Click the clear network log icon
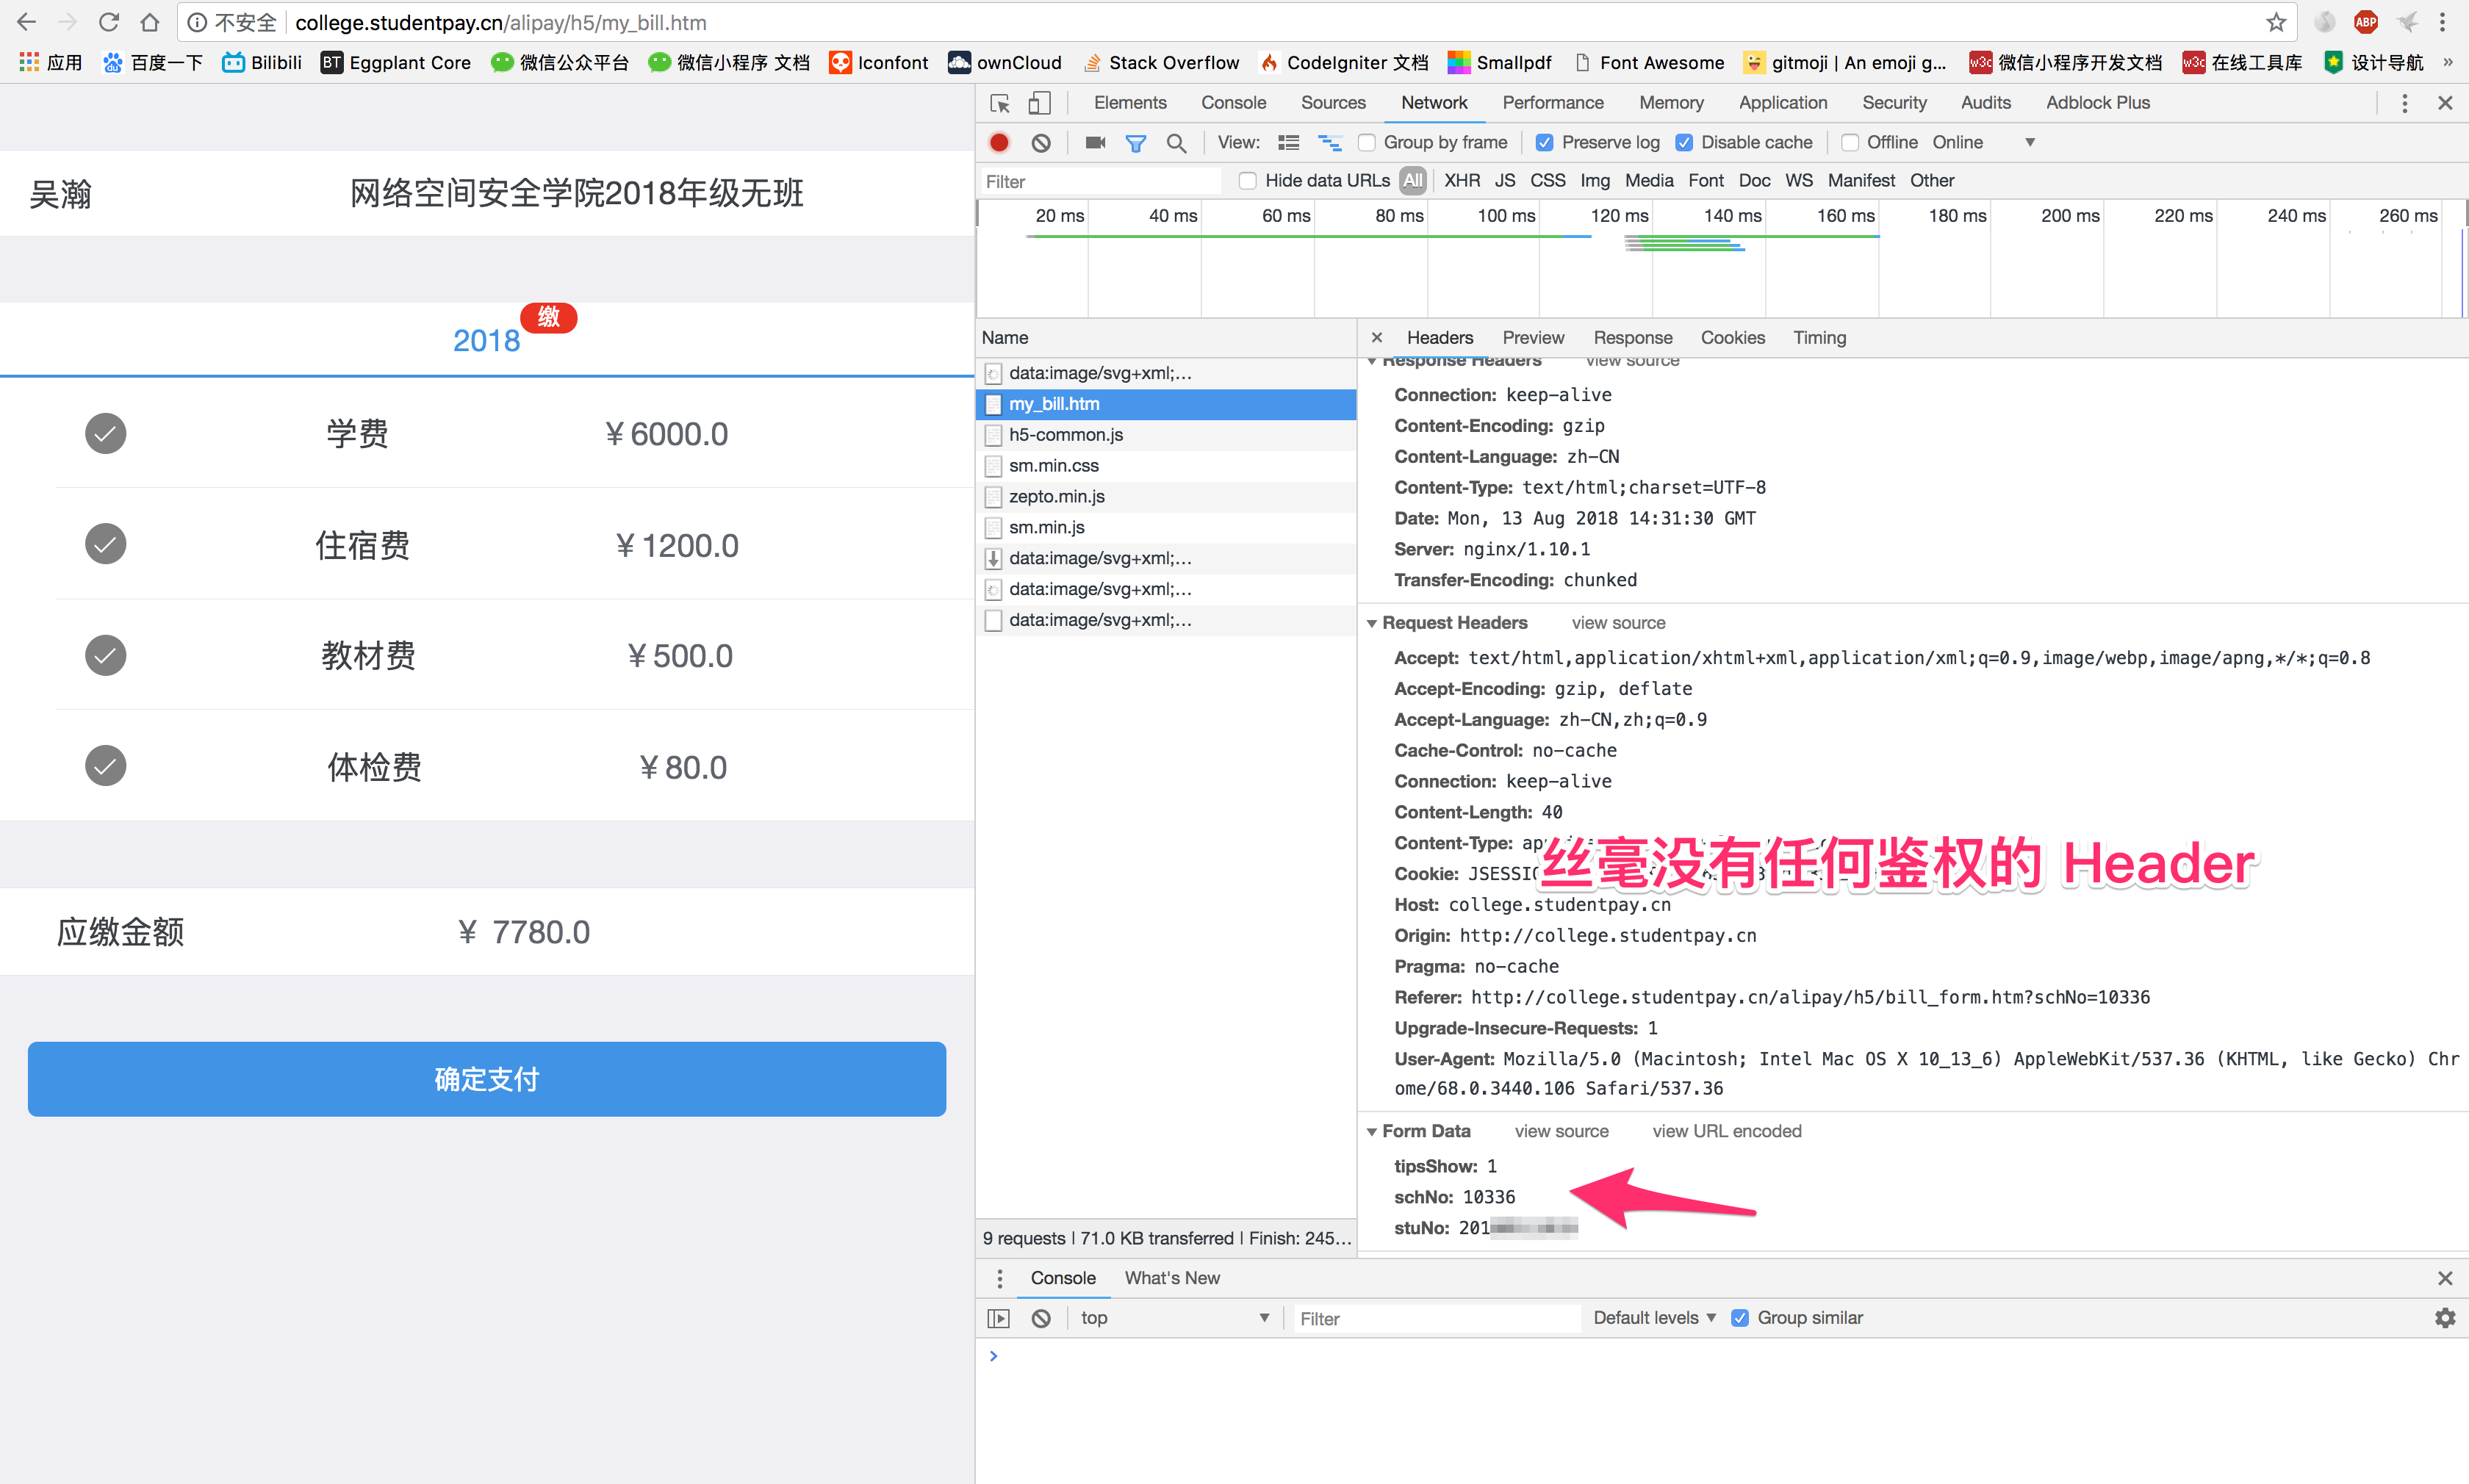This screenshot has height=1484, width=2469. [1041, 143]
